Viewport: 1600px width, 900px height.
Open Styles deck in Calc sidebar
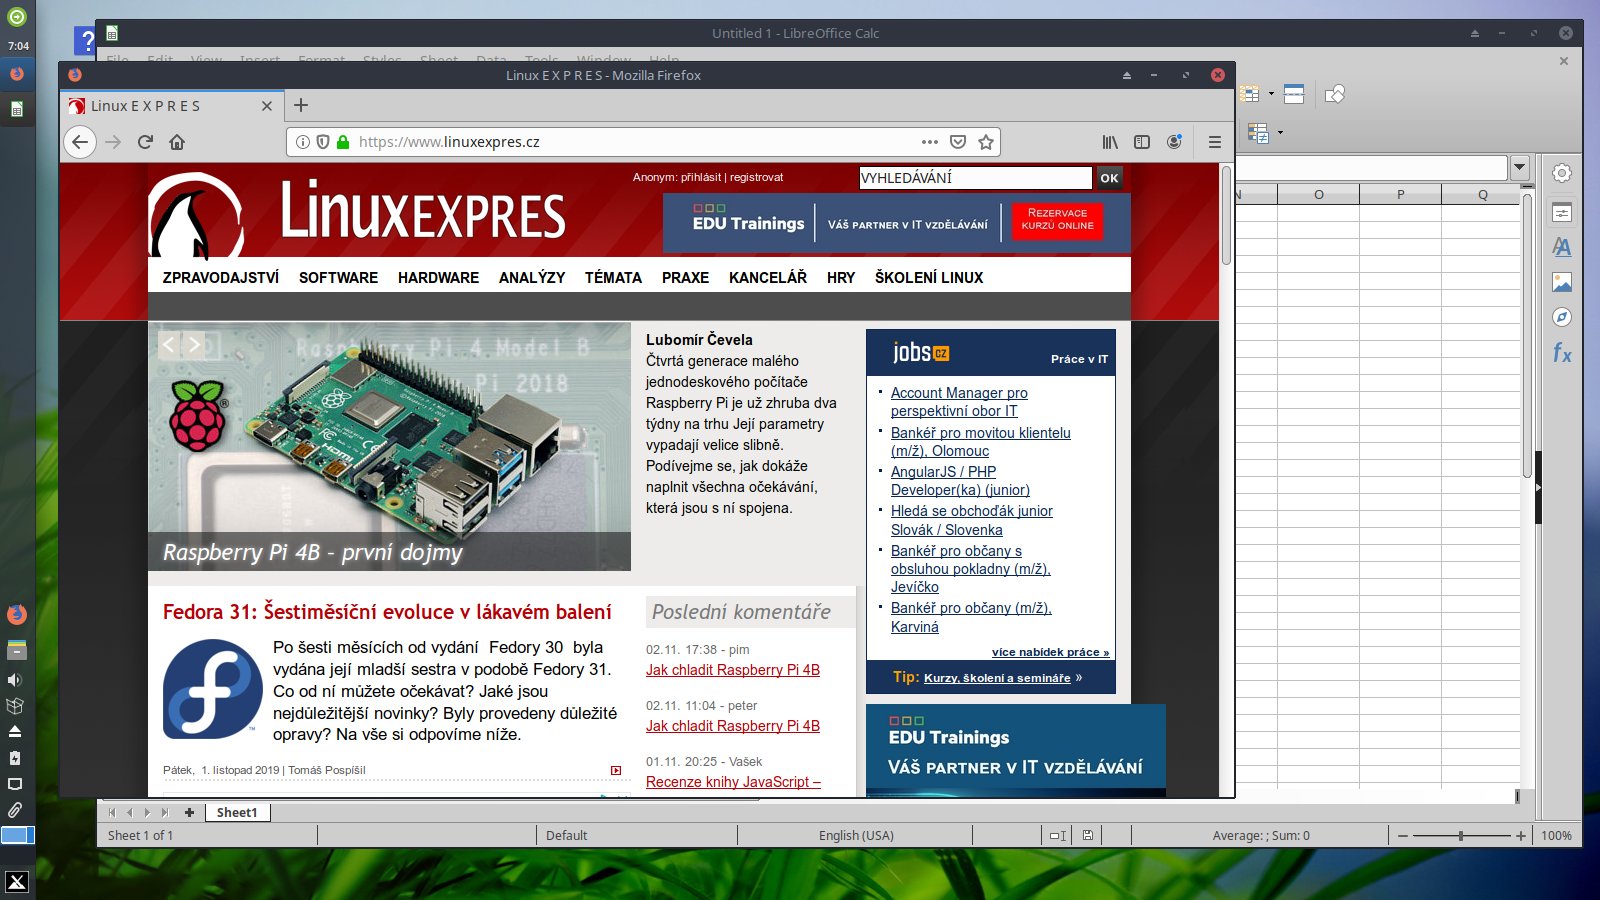[x=1562, y=247]
